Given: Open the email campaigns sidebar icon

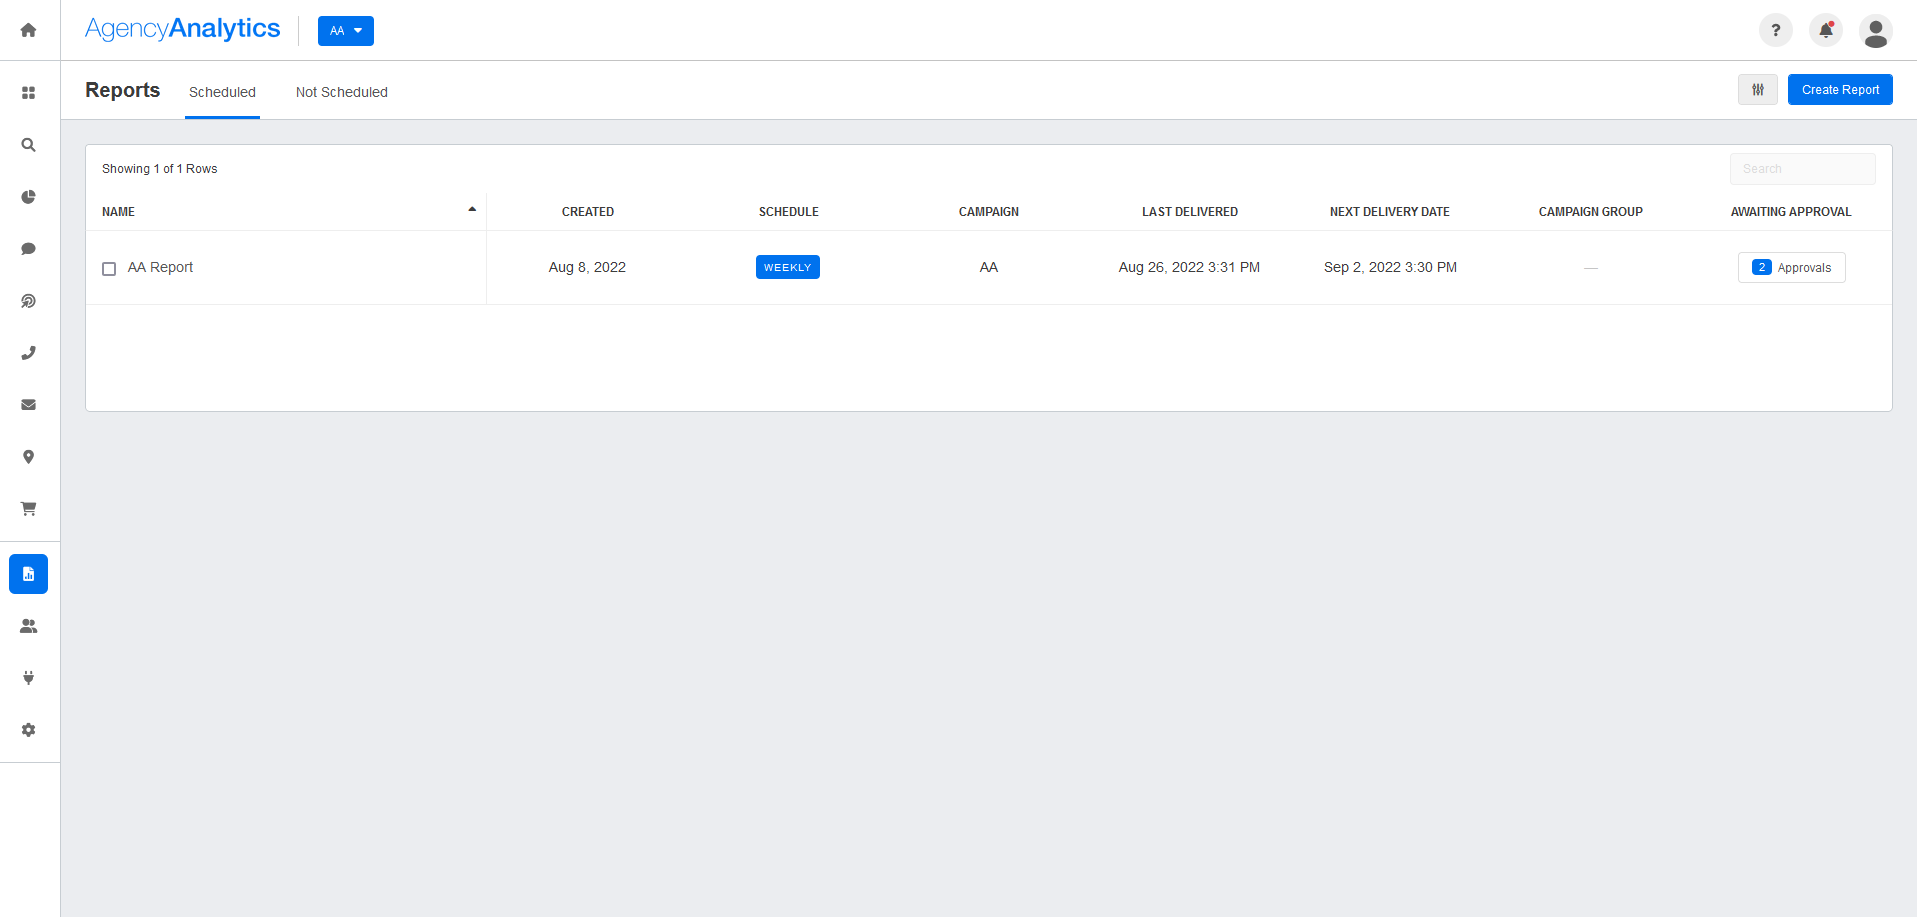Looking at the screenshot, I should (28, 404).
